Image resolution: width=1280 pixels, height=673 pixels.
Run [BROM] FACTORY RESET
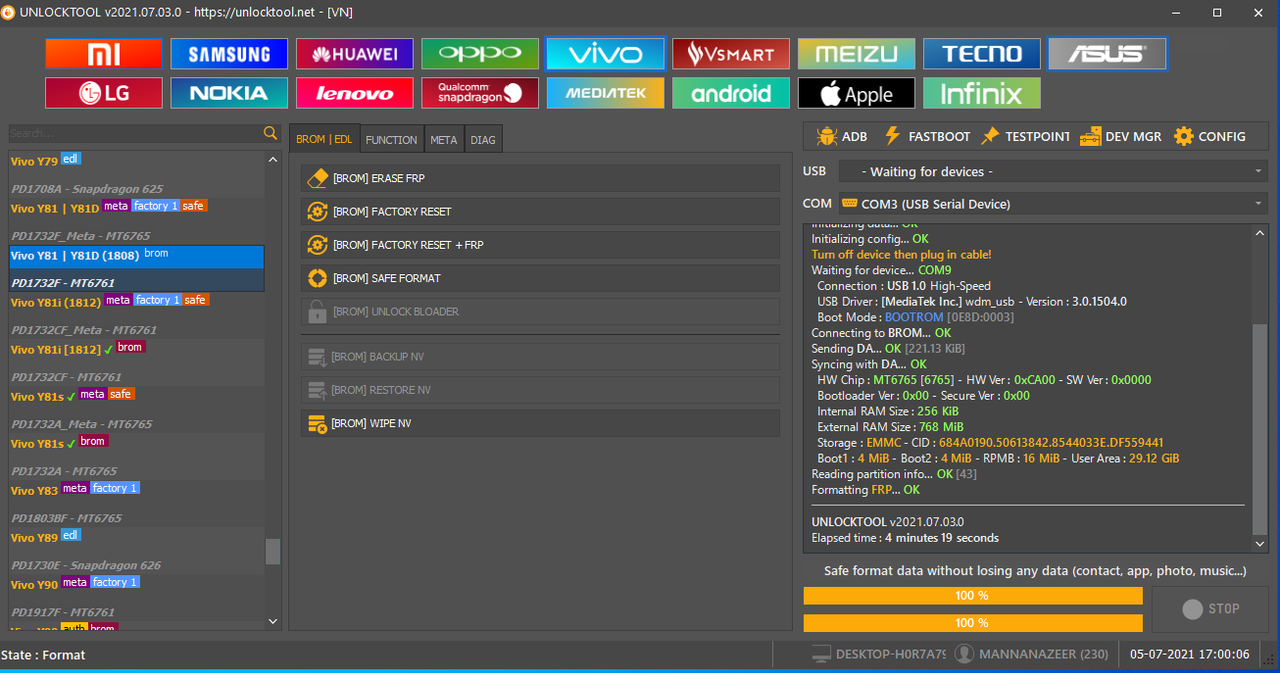pyautogui.click(x=540, y=211)
